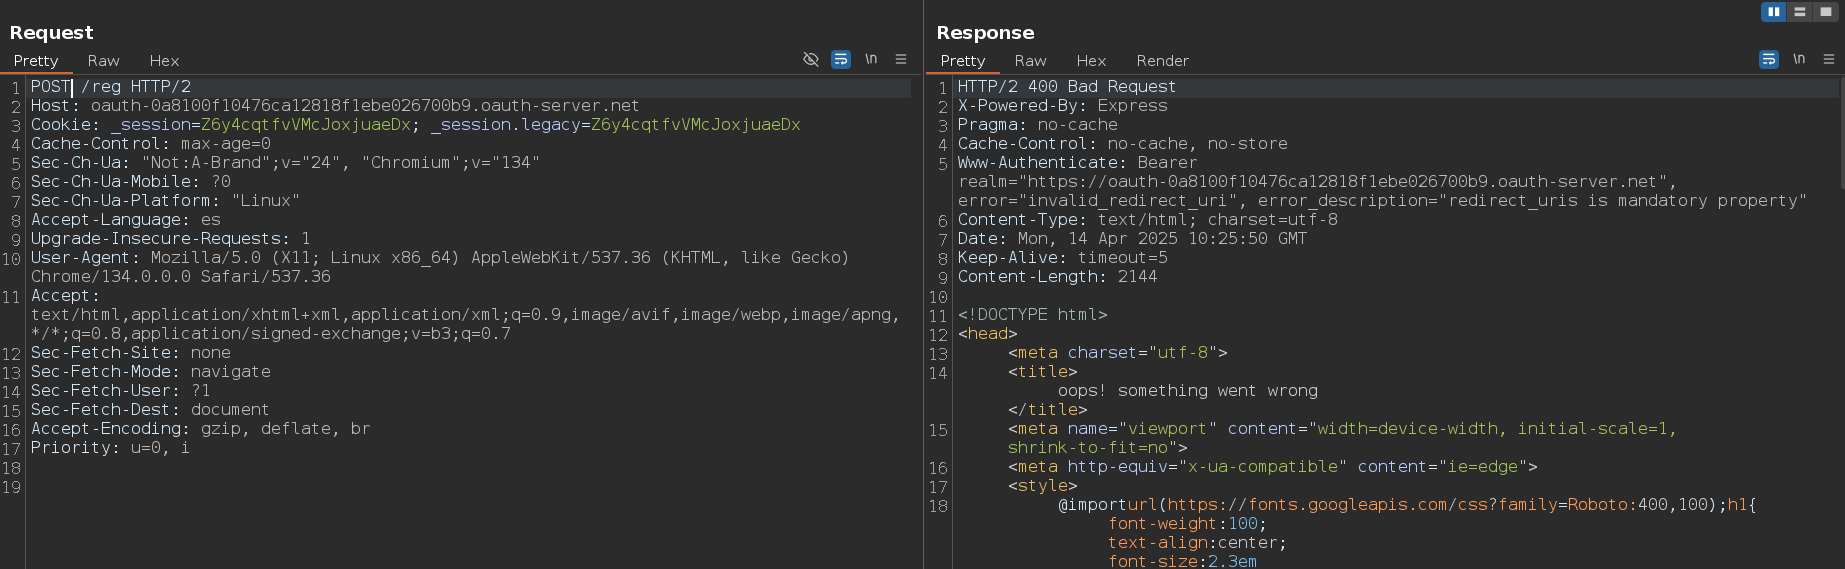1845x569 pixels.
Task: Select the Response Raw tab
Action: tap(1030, 61)
